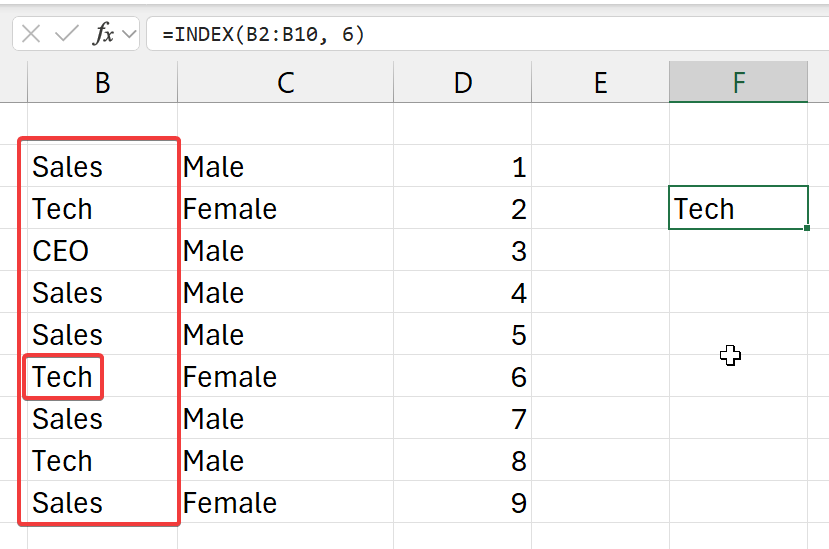Screen dimensions: 829x549
Task: Click the Cancel (X) icon in formula bar
Action: tap(31, 34)
